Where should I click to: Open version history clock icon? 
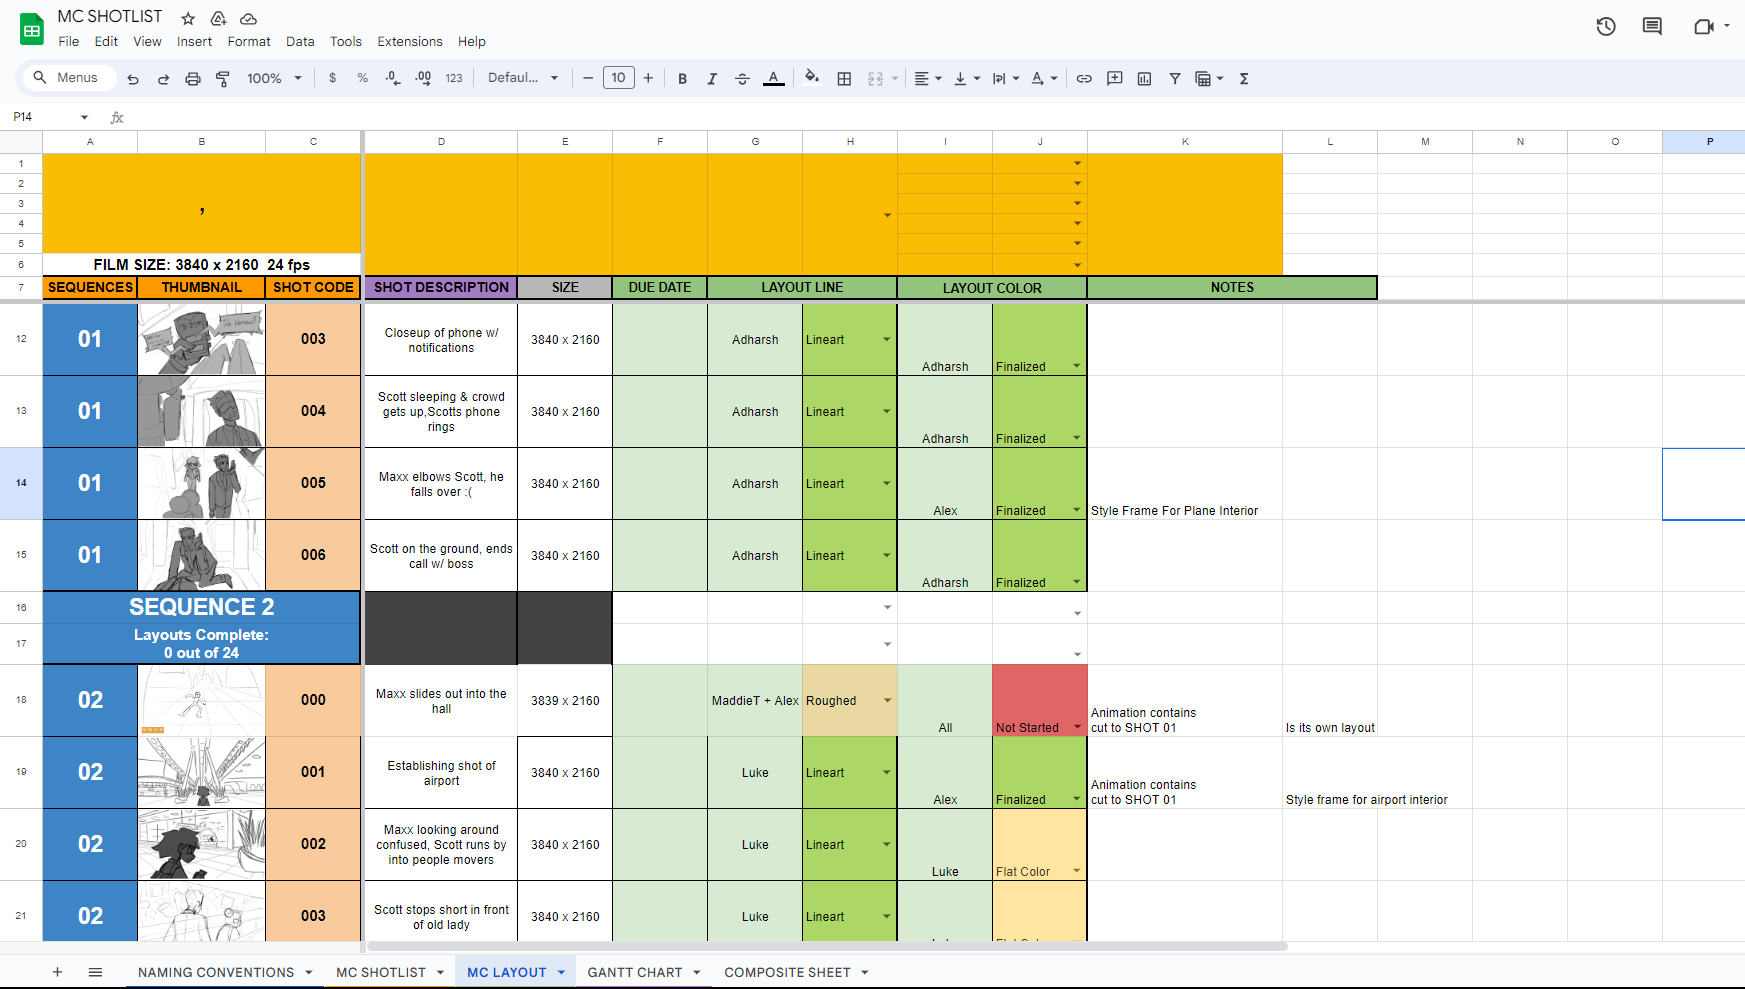point(1606,27)
